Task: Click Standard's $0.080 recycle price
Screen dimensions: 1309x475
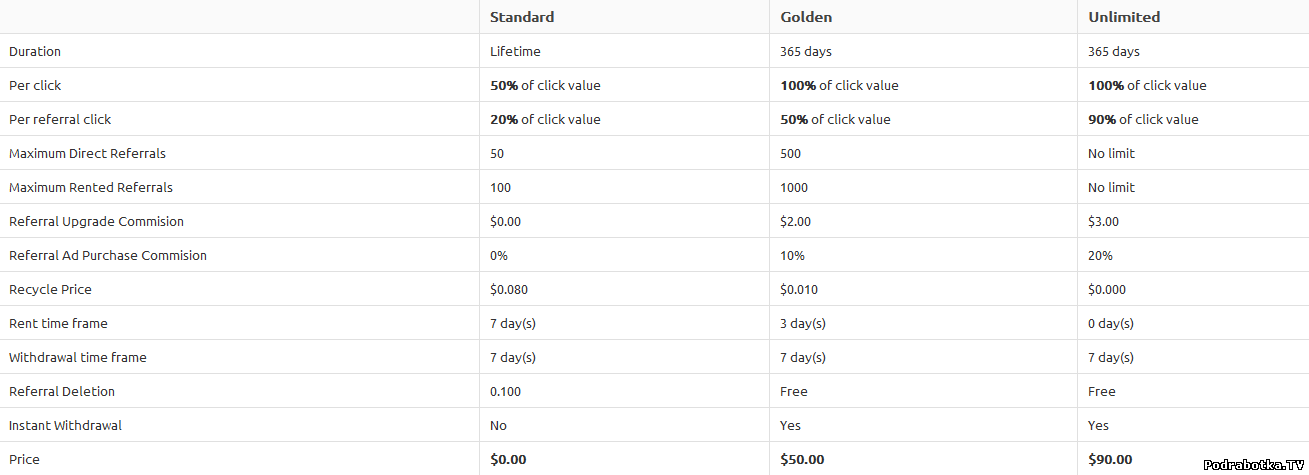Action: (x=509, y=289)
